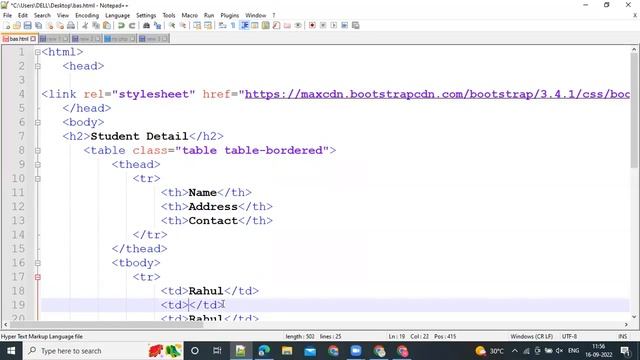The width and height of the screenshot is (640, 360).
Task: Open File Explorer from the taskbar
Action: (287, 351)
